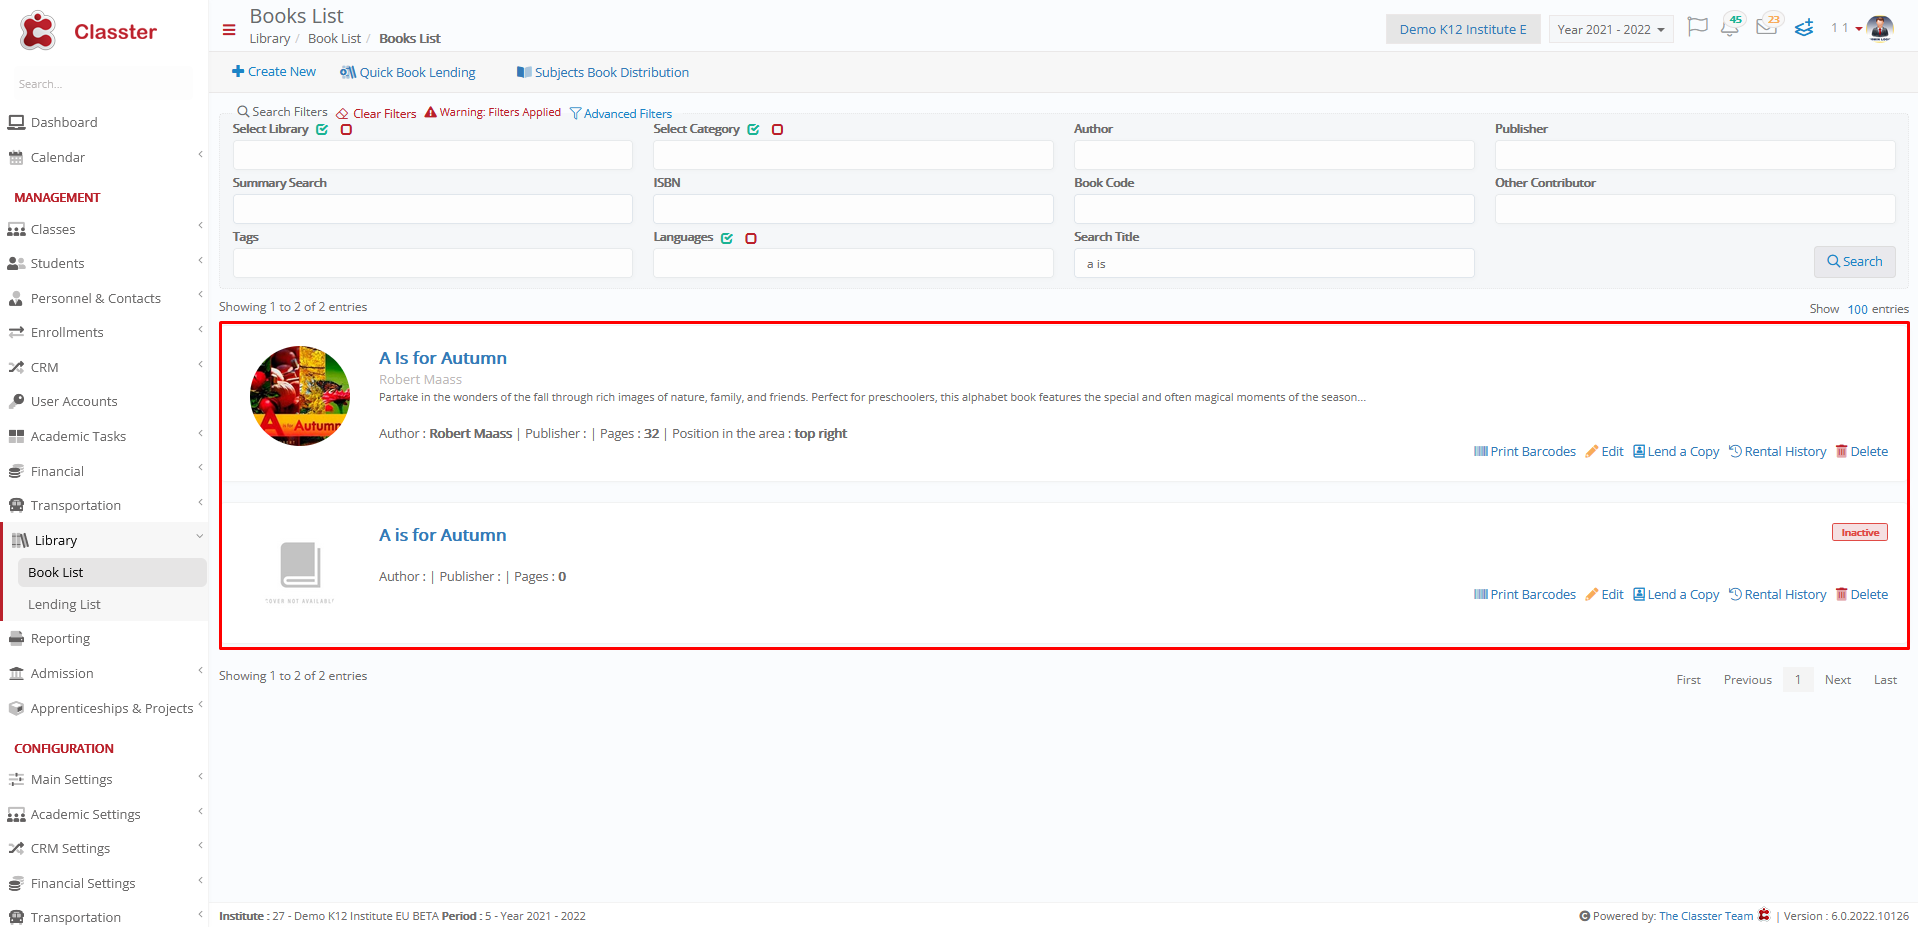This screenshot has height=927, width=1918.
Task: Click the User Accounts key icon
Action: click(16, 401)
